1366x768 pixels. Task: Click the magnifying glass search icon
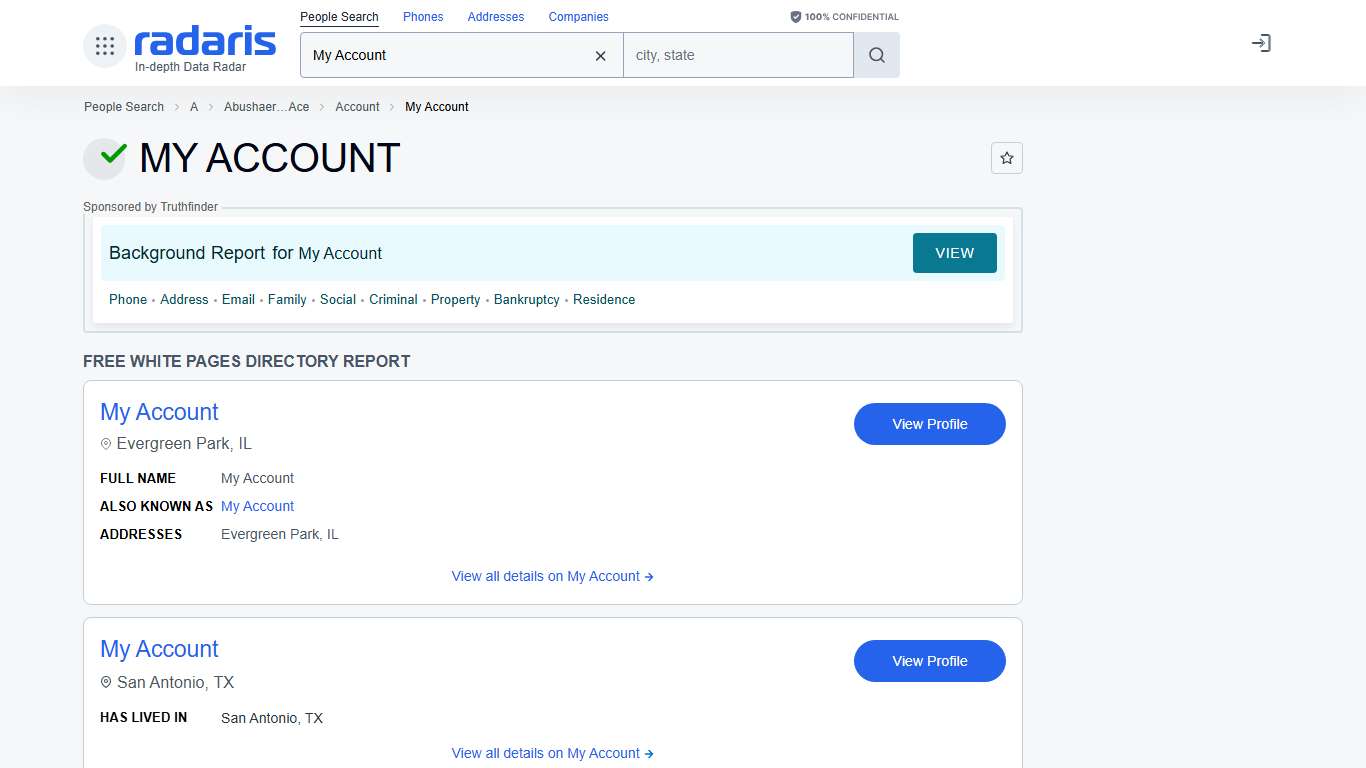click(x=875, y=55)
